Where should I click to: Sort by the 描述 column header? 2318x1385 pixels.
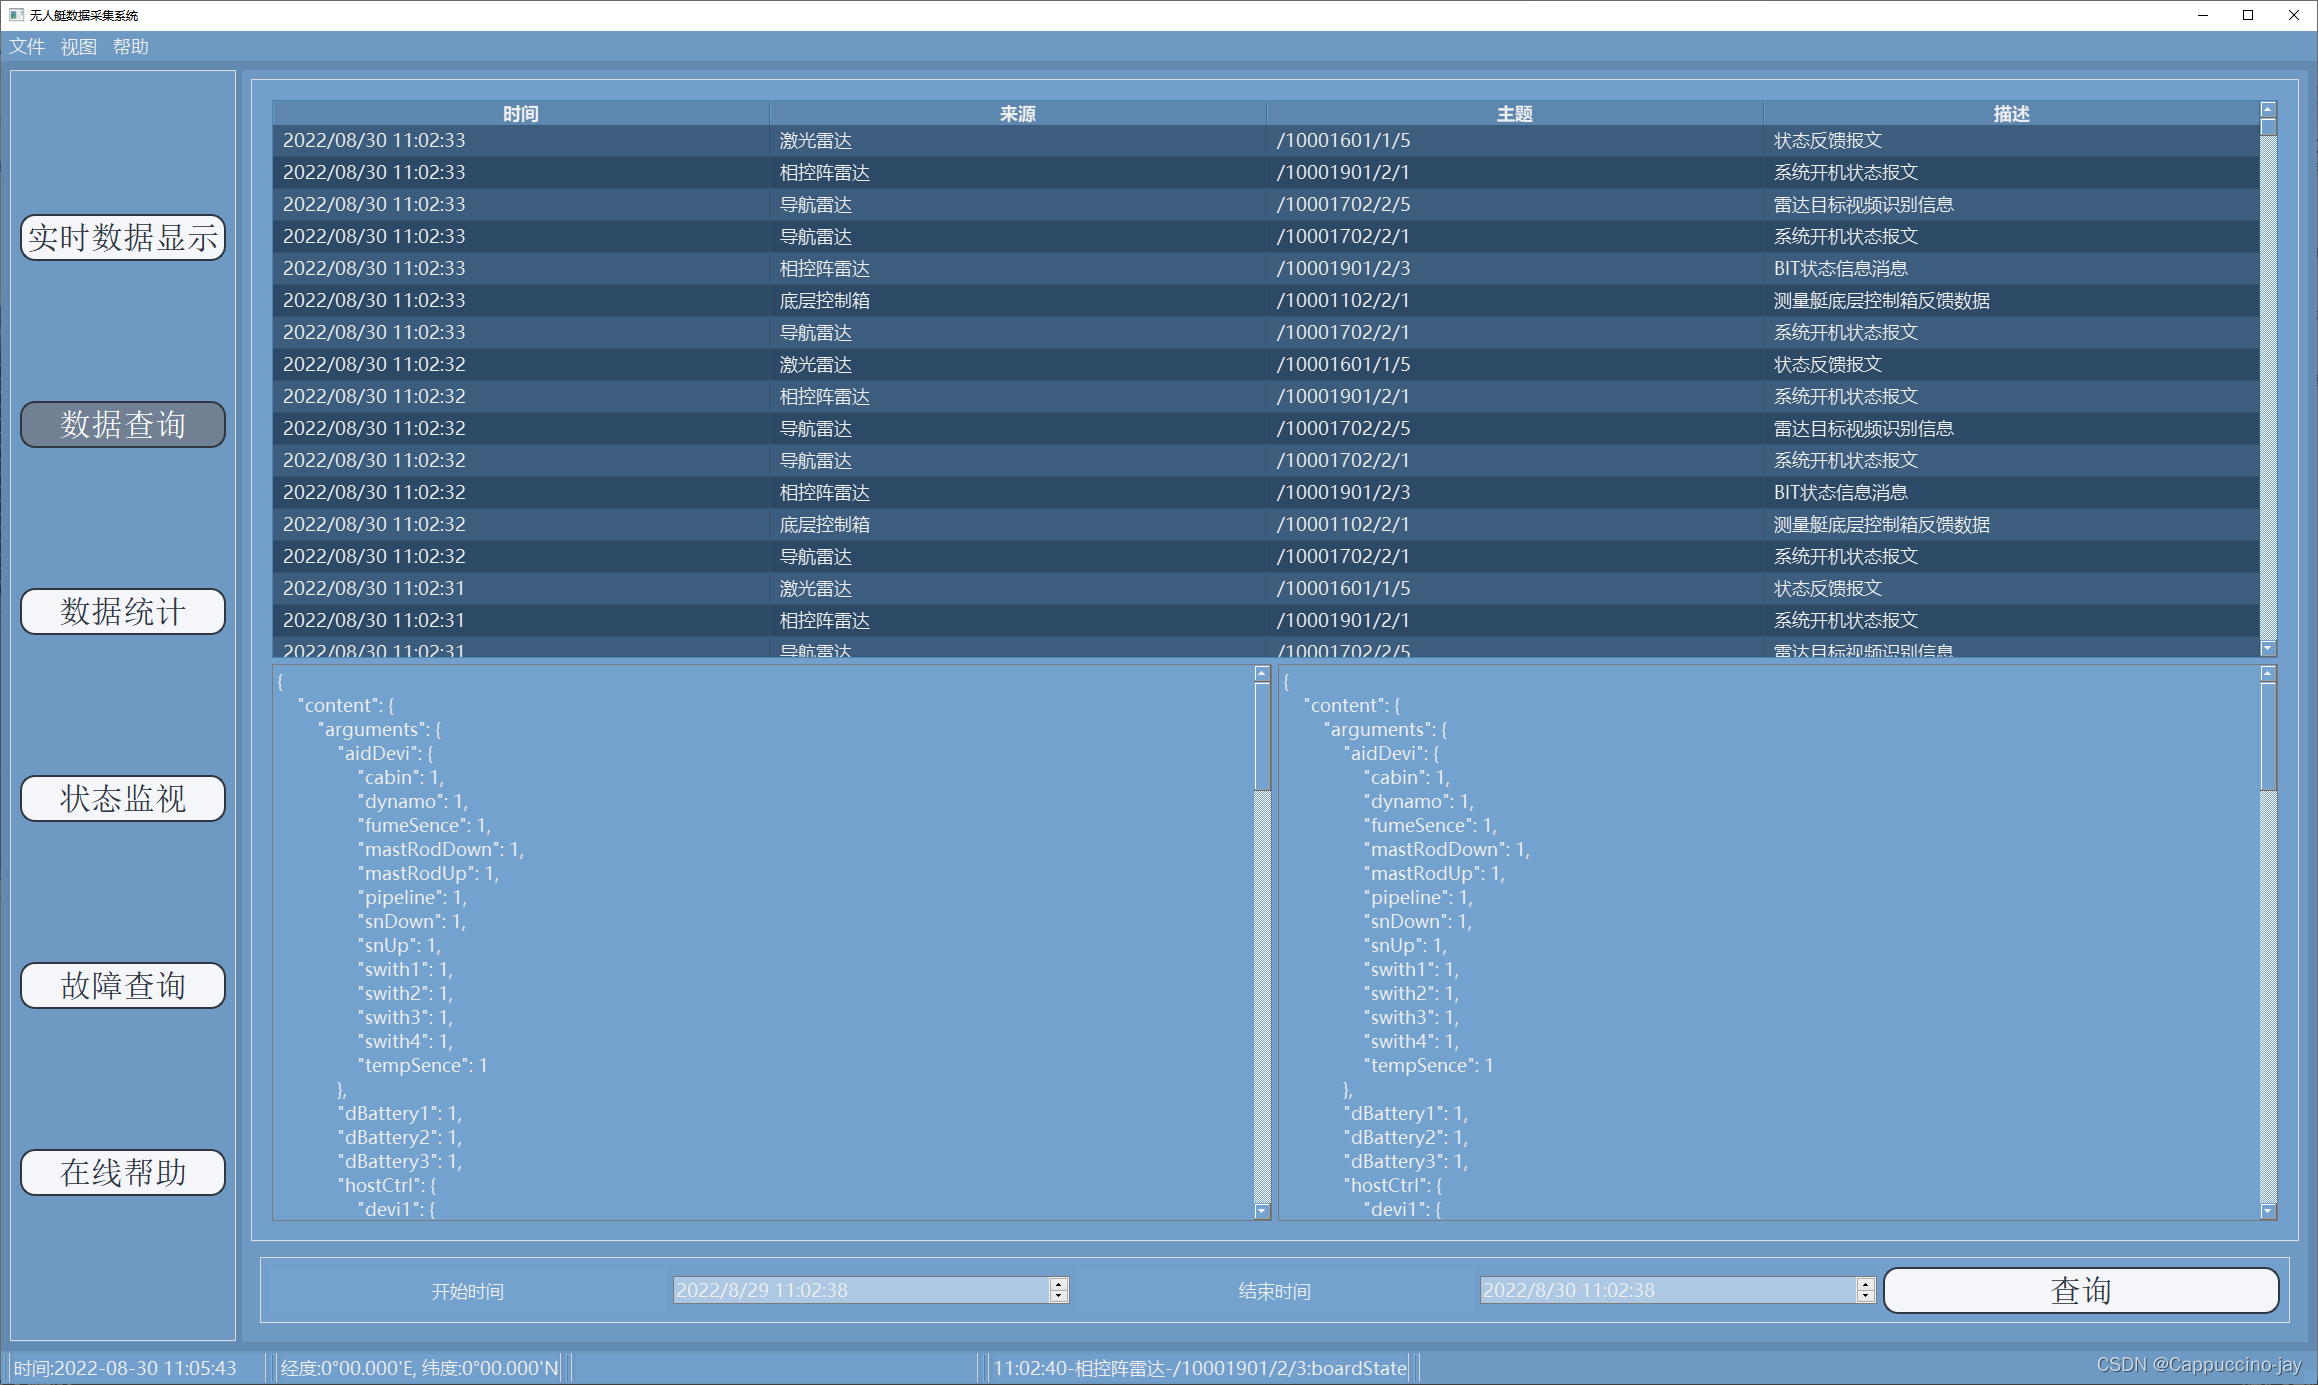(2012, 113)
